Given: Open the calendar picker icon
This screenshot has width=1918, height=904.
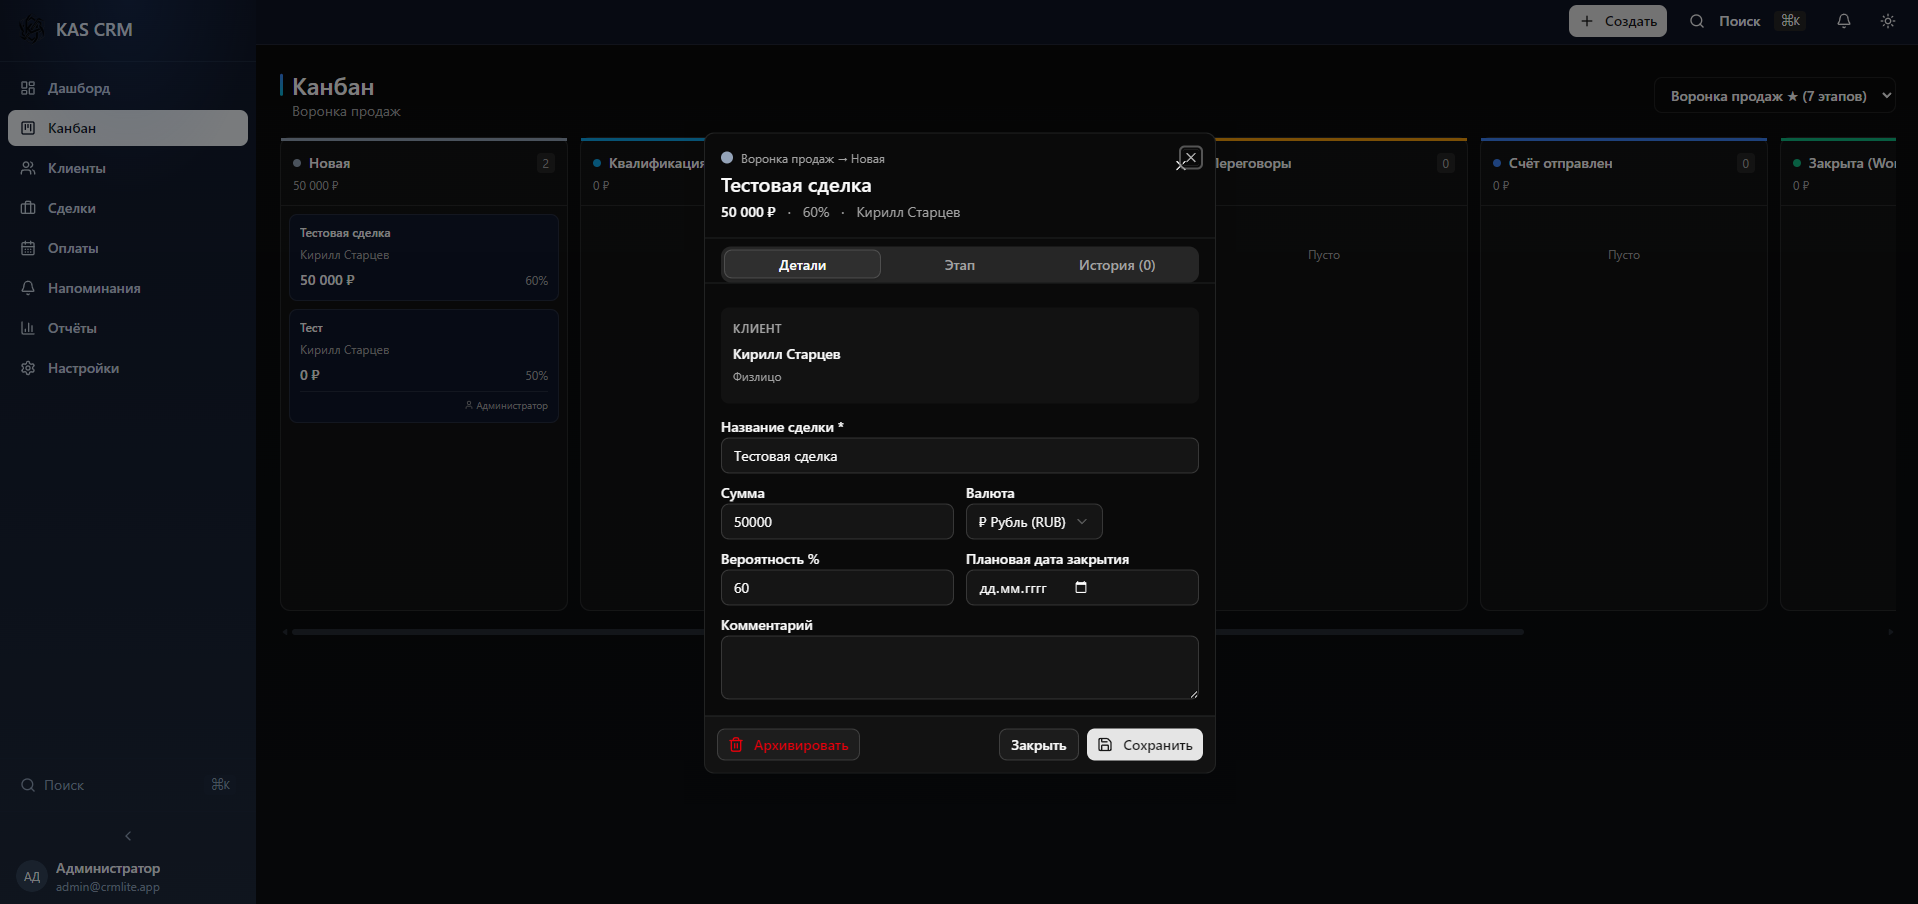Looking at the screenshot, I should [x=1081, y=587].
